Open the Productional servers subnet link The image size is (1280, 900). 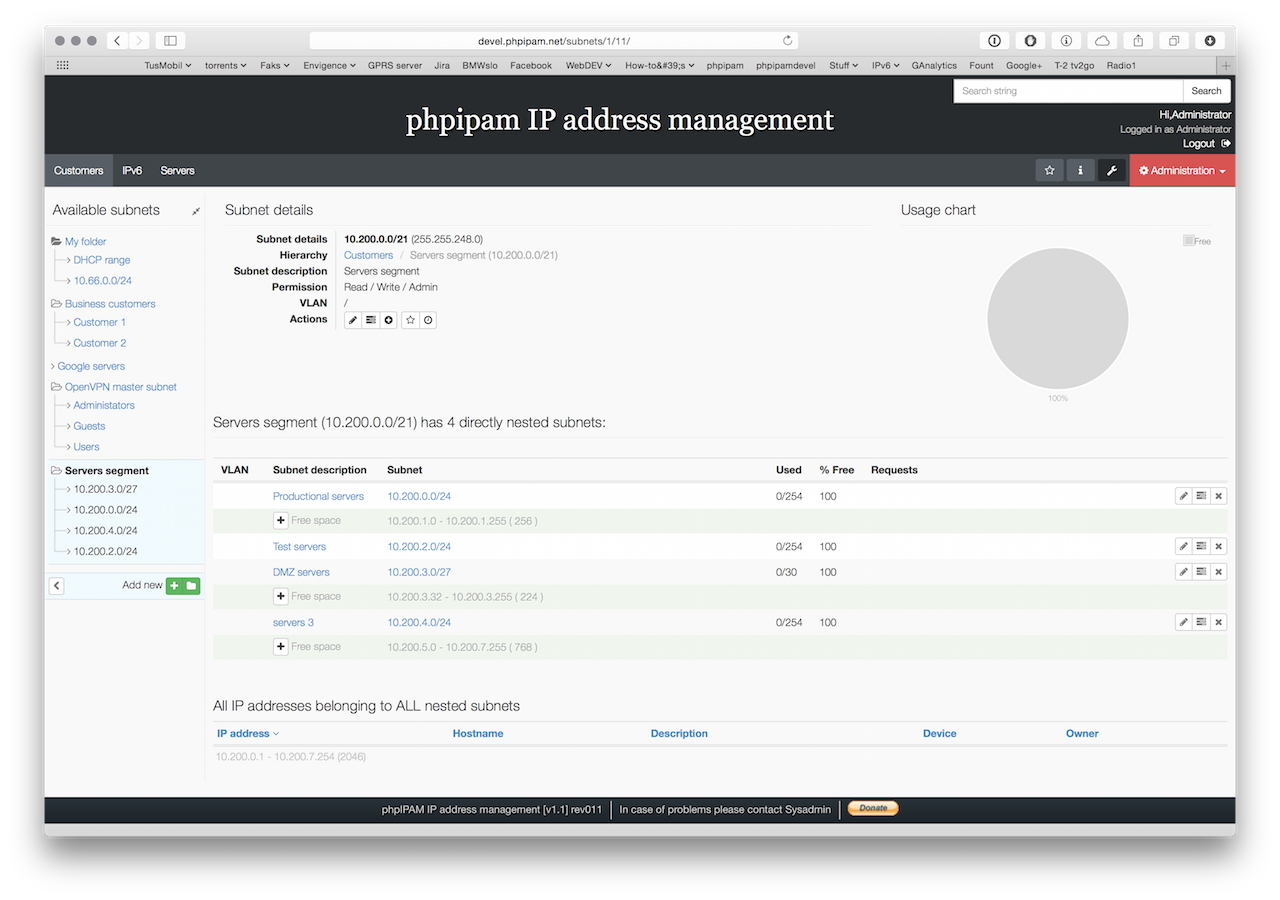click(318, 496)
